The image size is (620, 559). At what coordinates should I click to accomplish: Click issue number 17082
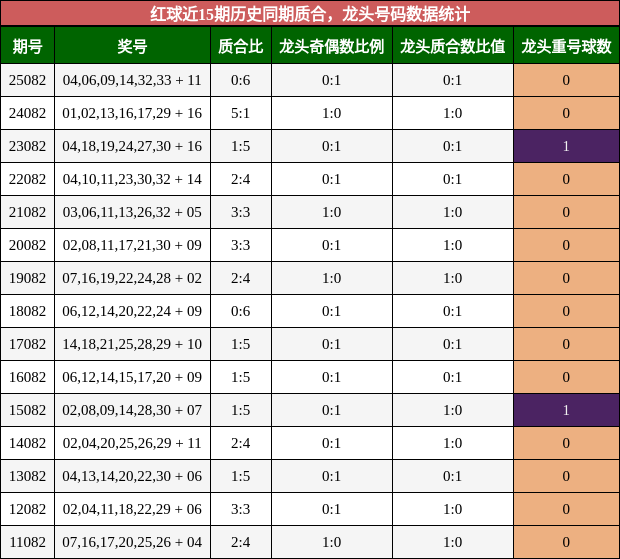pyautogui.click(x=27, y=344)
